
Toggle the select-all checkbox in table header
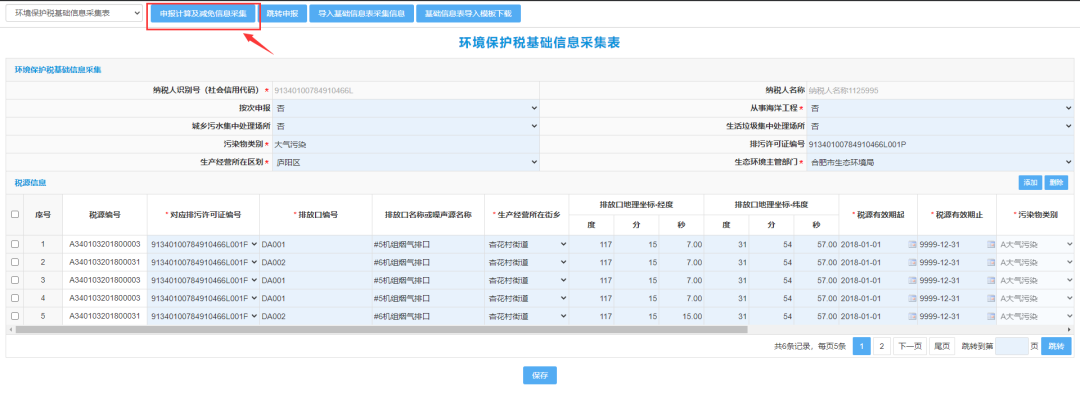[x=15, y=214]
